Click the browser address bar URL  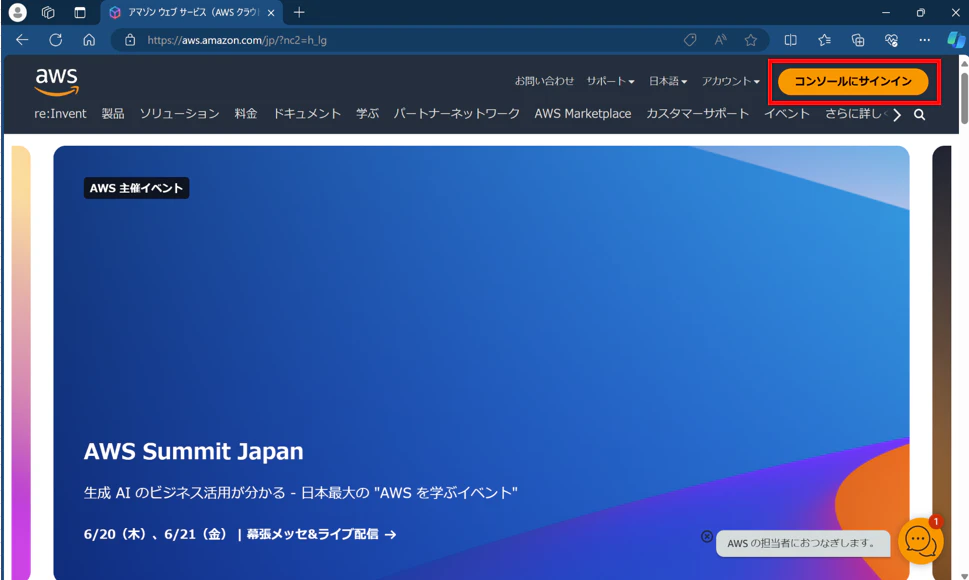(x=237, y=40)
